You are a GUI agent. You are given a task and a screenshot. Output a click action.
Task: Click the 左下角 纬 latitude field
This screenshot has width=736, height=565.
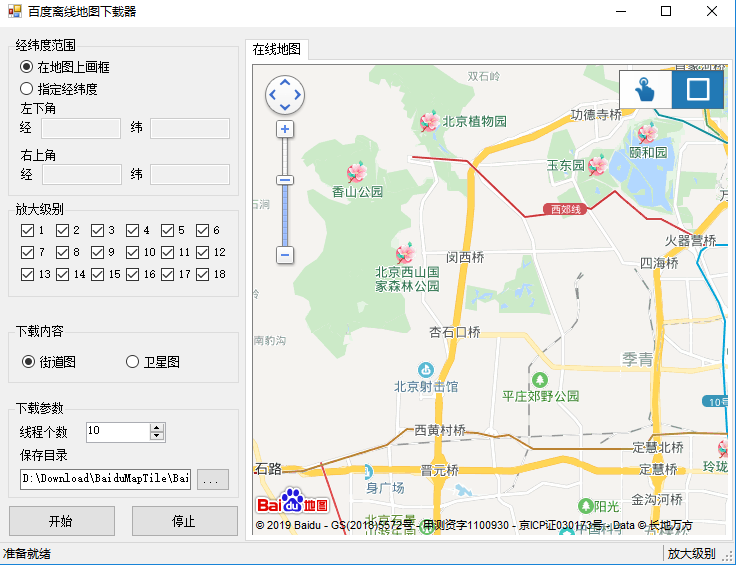point(190,129)
